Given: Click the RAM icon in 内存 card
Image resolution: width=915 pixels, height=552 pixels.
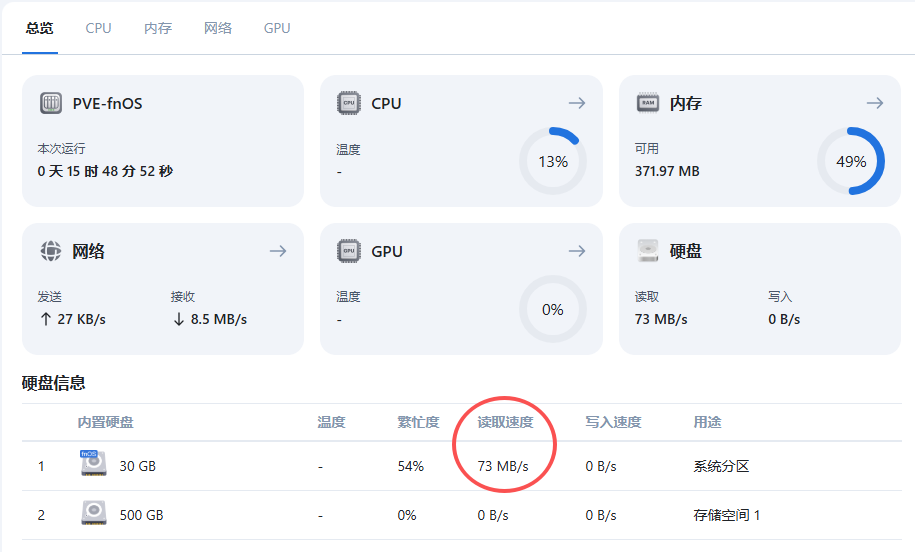Looking at the screenshot, I should click(648, 103).
